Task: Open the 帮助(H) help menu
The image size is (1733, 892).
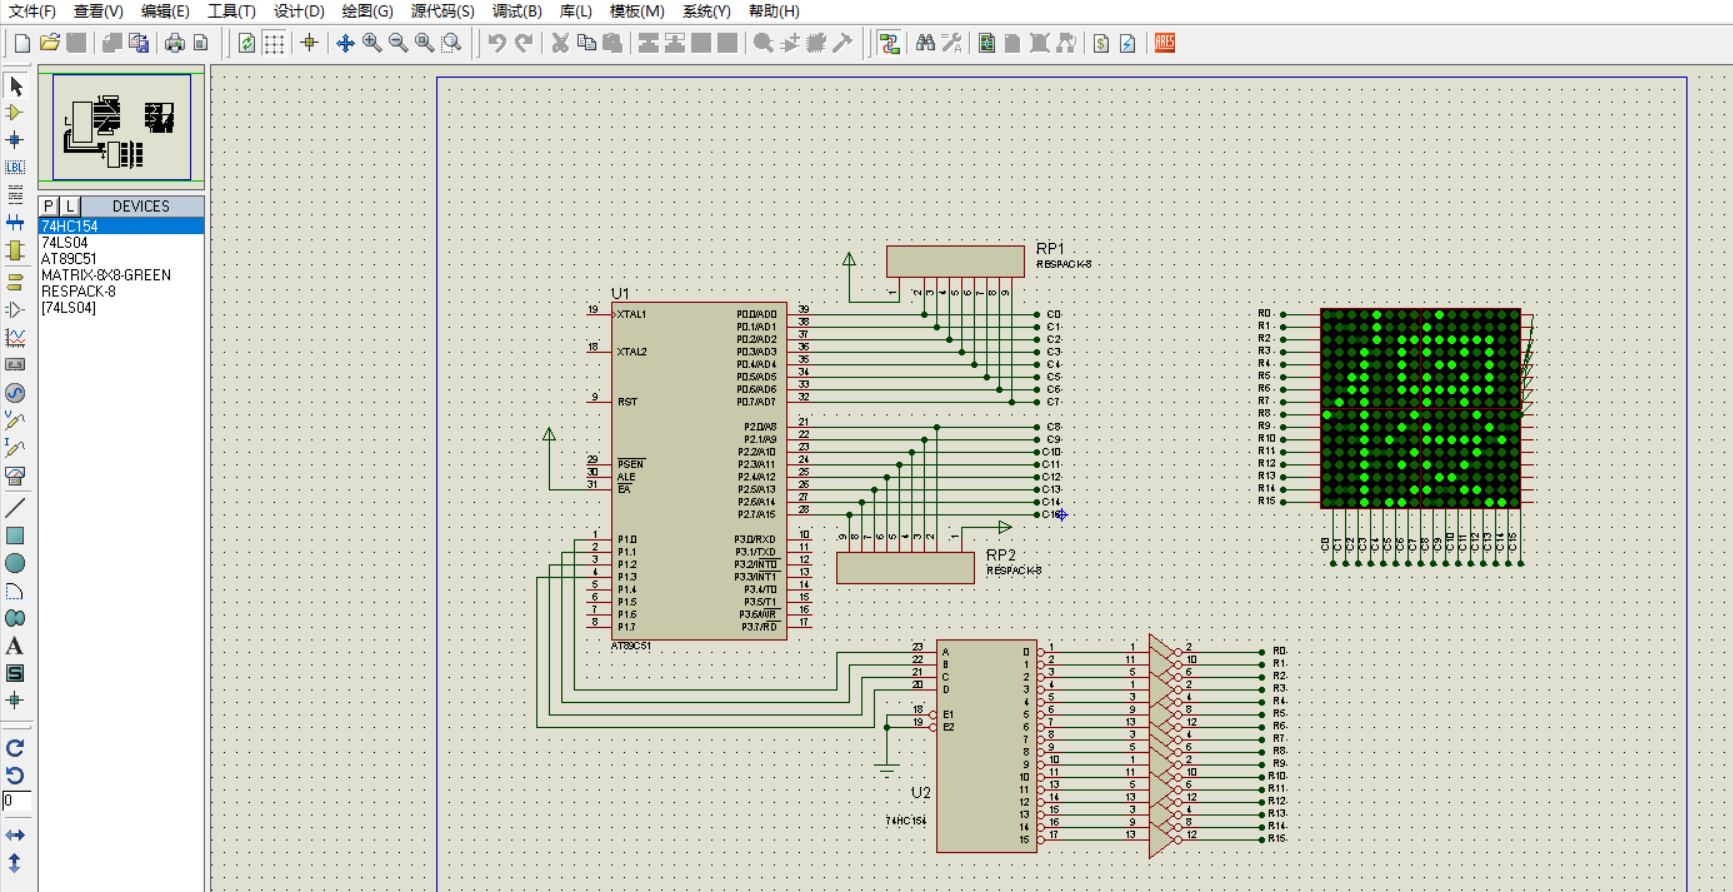Action: [x=774, y=11]
